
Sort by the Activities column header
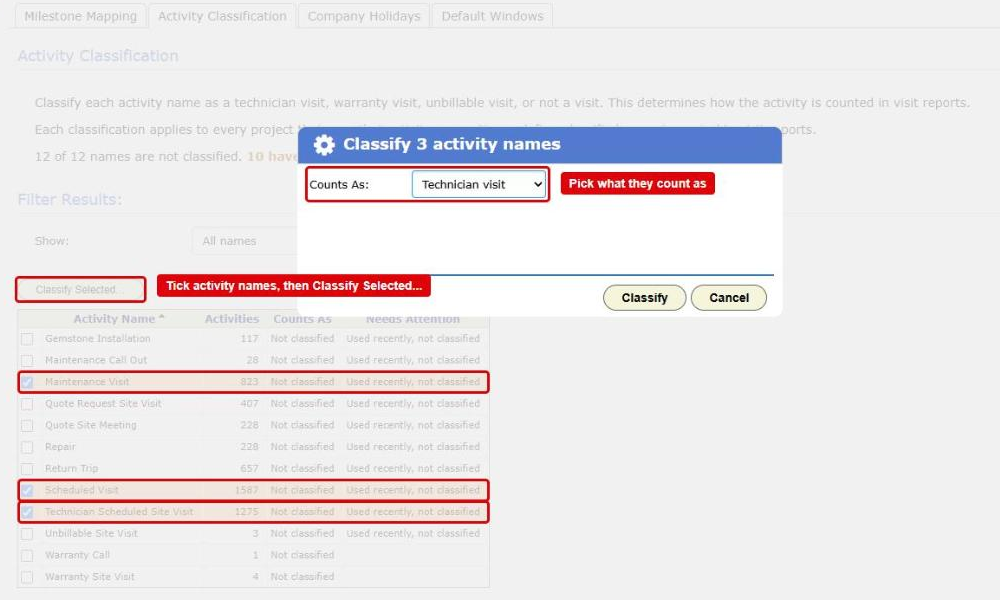(x=232, y=319)
